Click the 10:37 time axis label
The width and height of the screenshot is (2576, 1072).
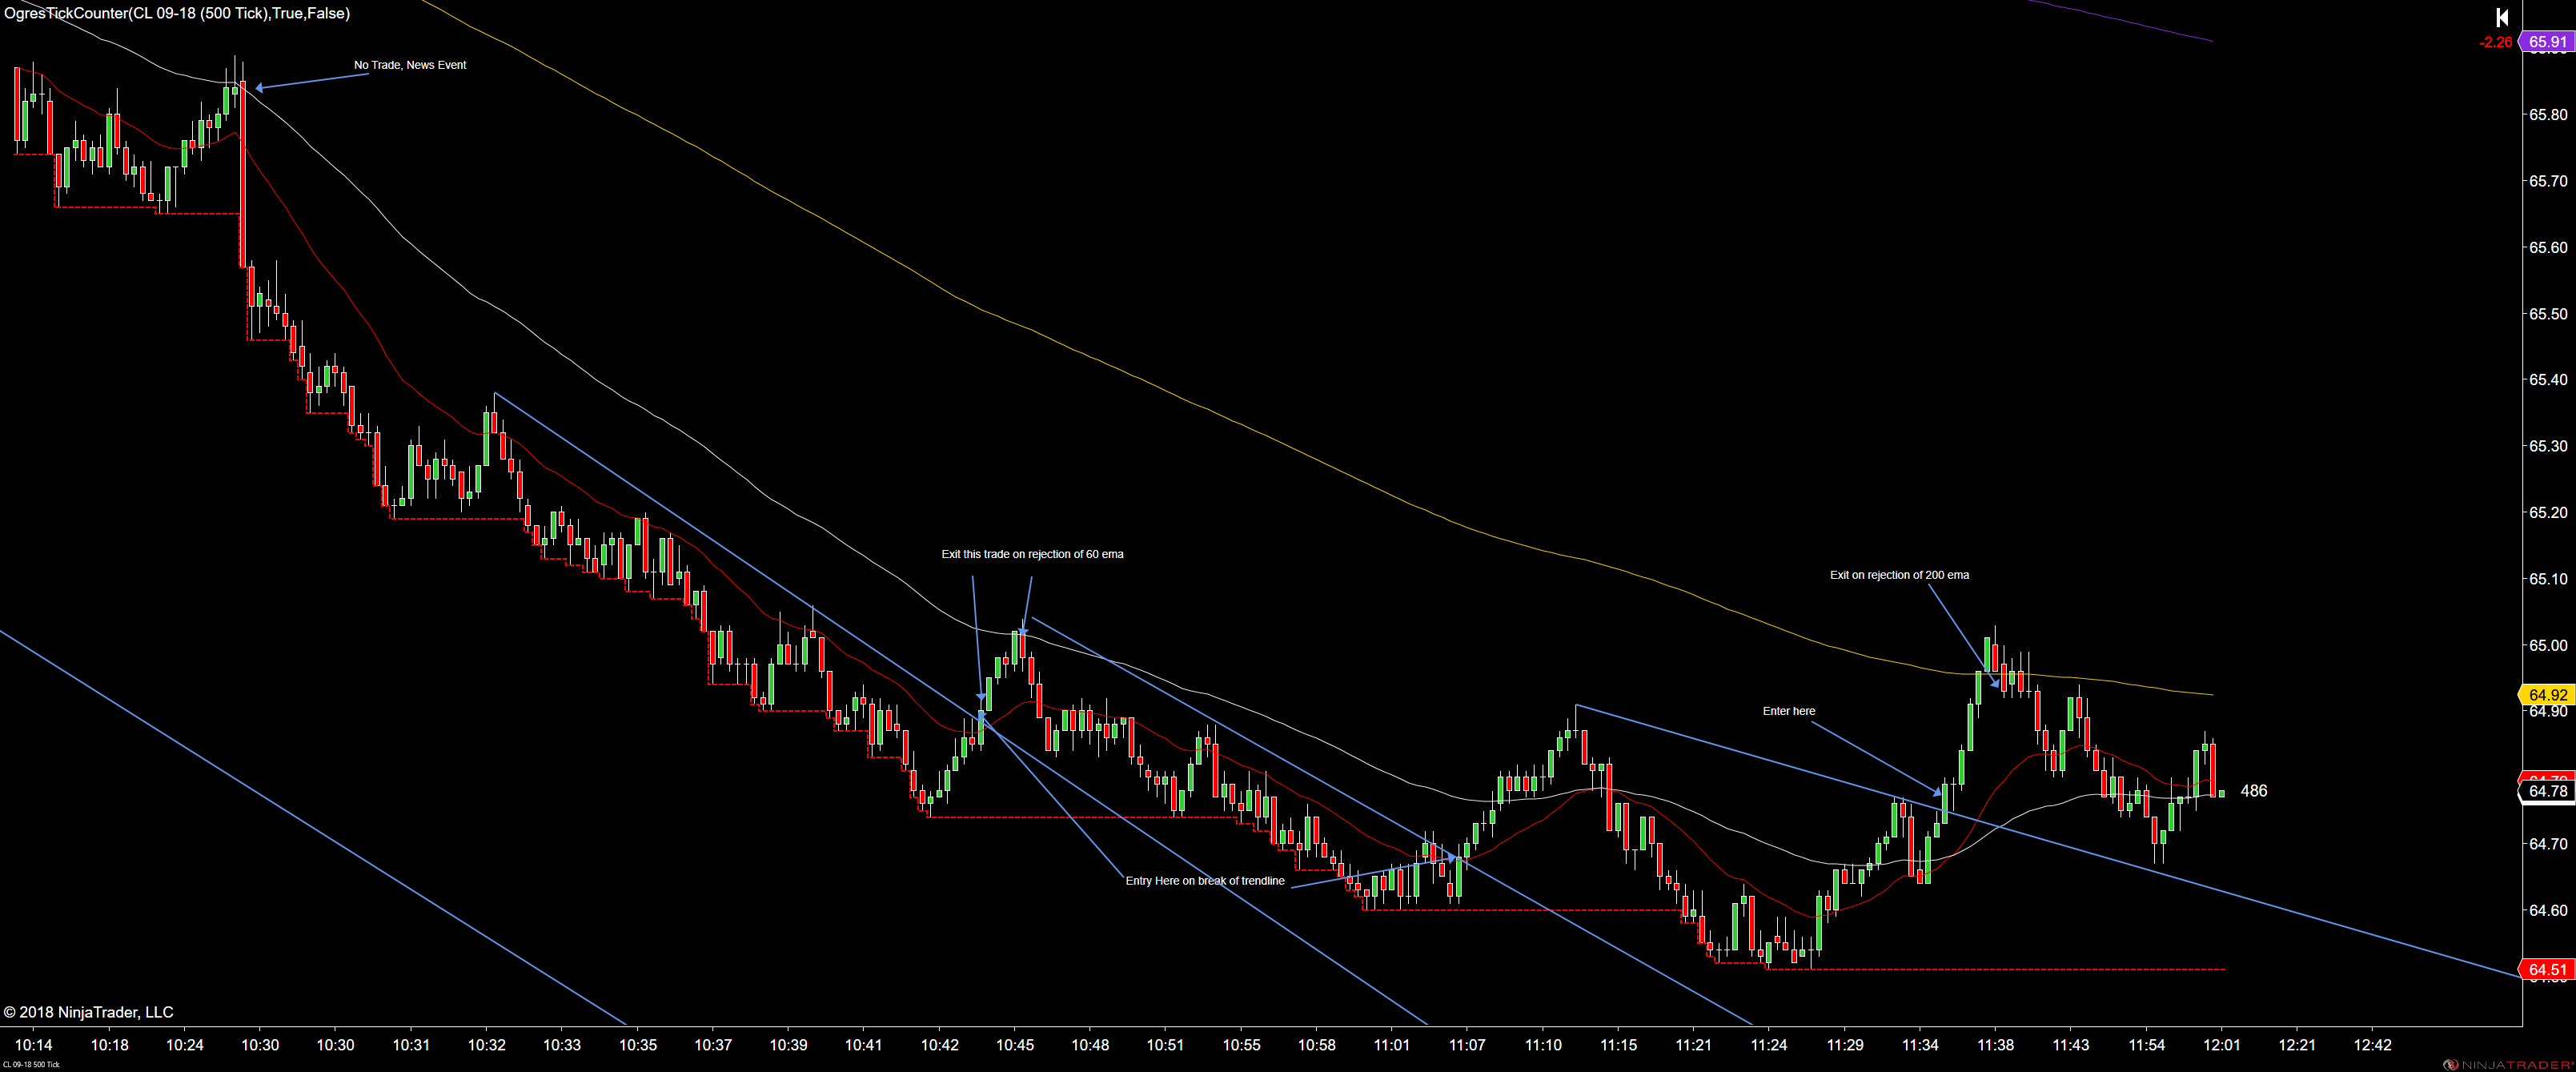click(x=713, y=1045)
